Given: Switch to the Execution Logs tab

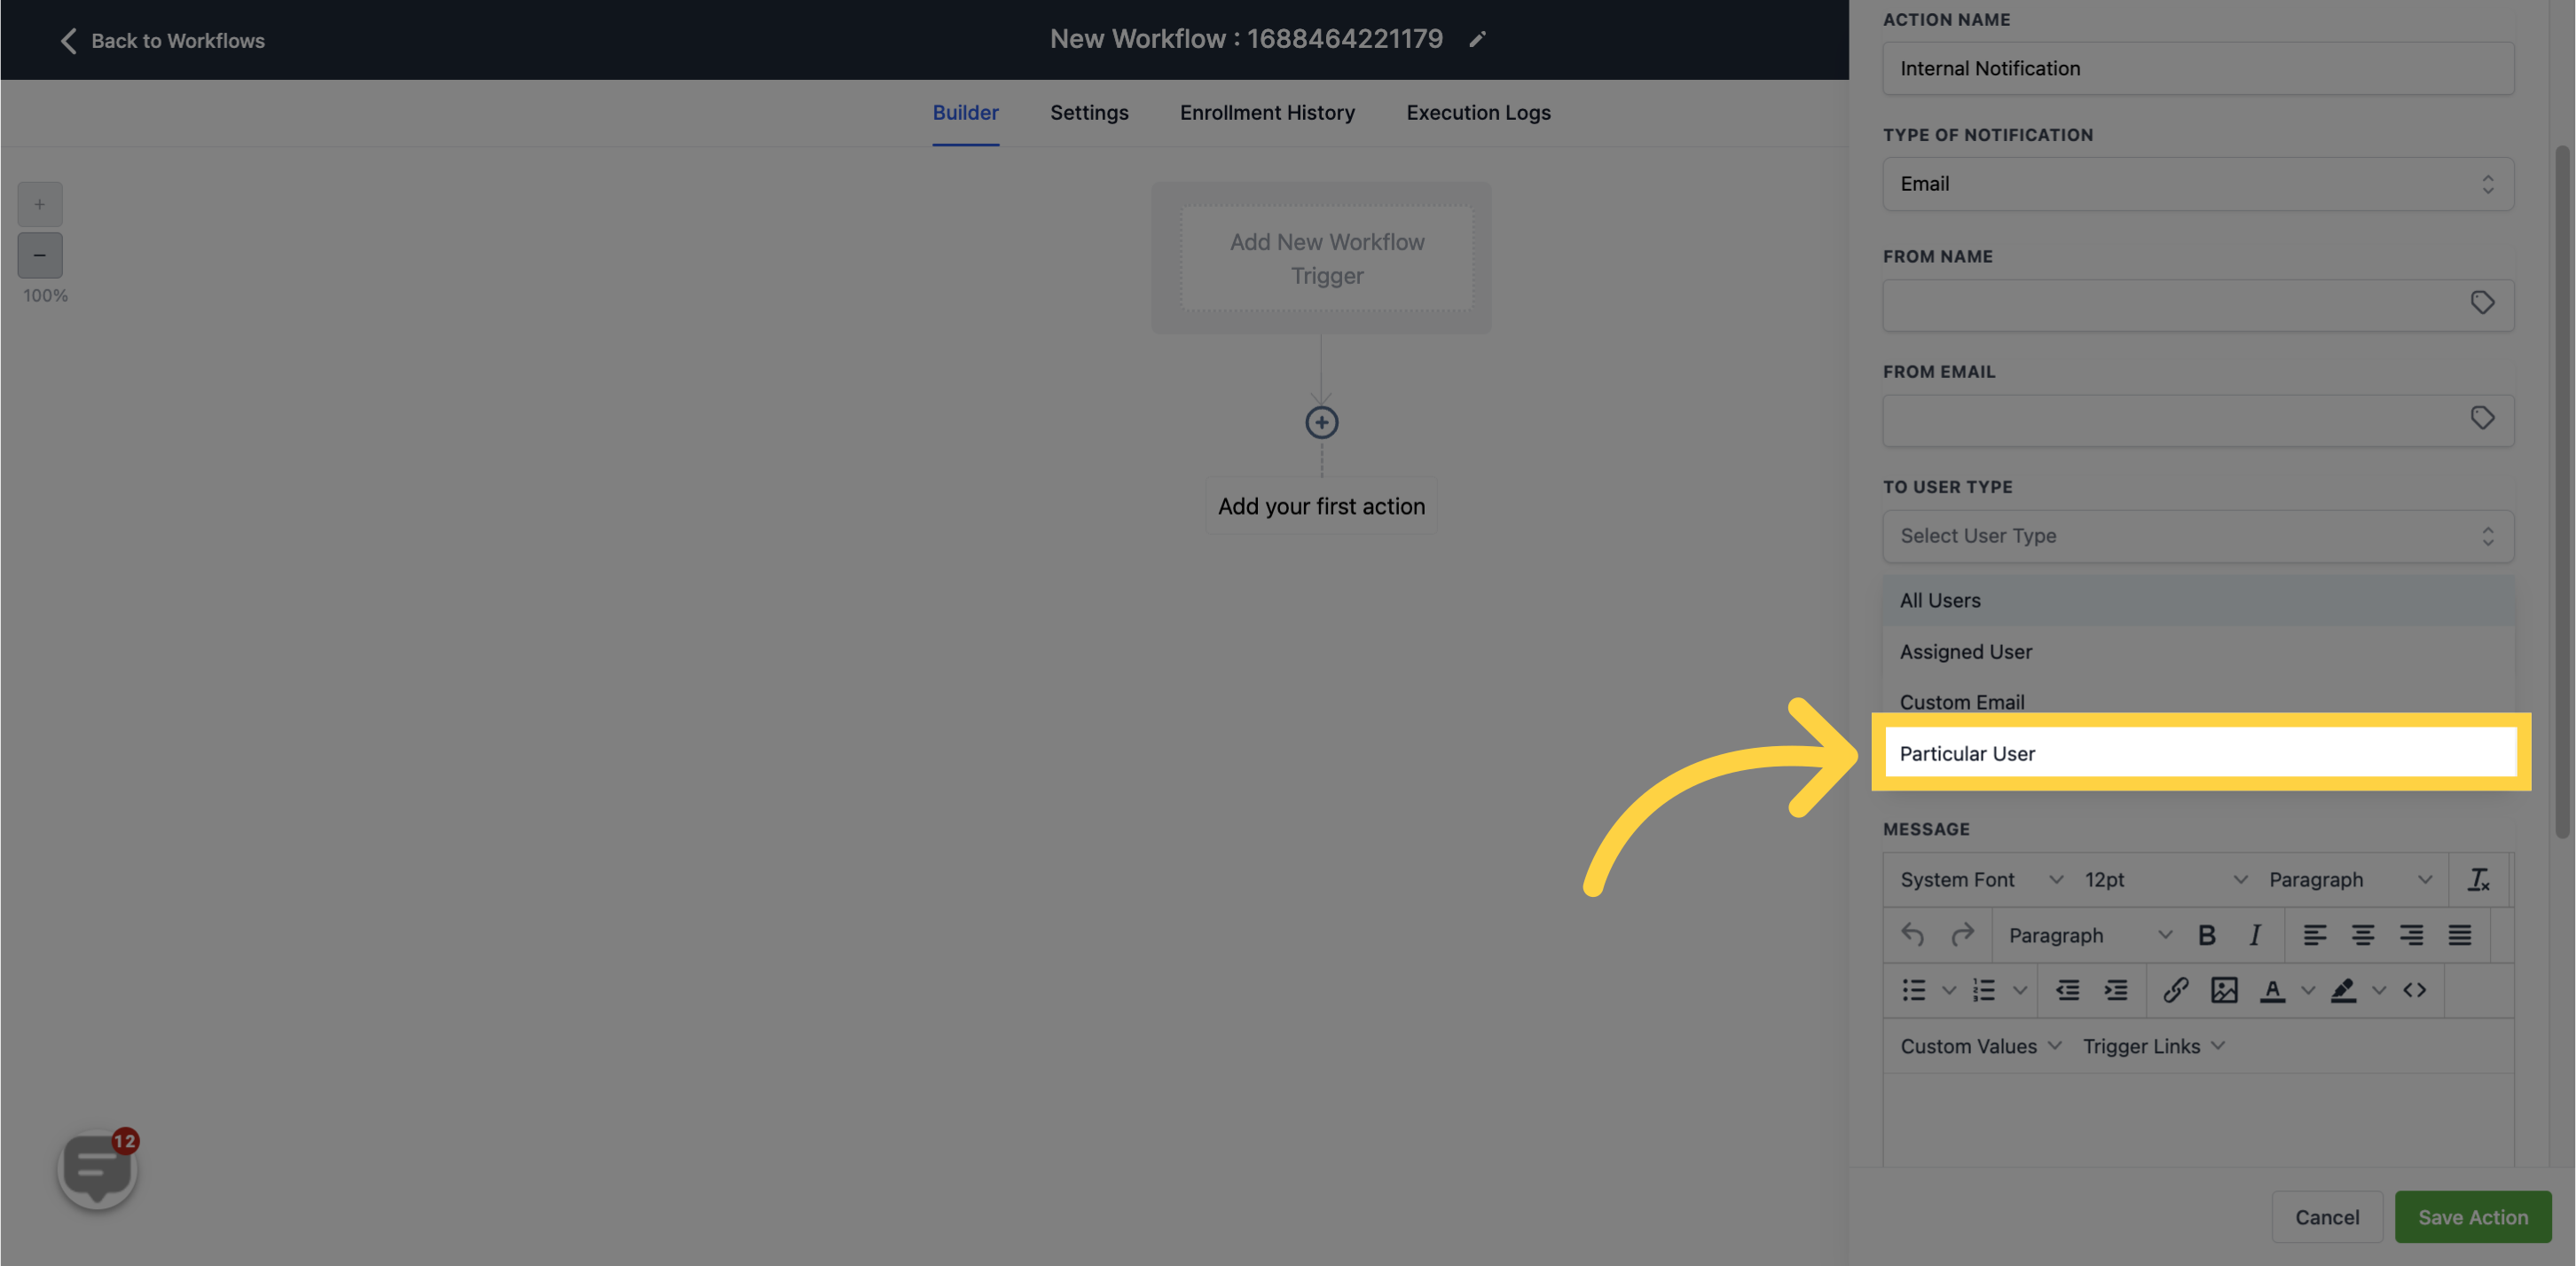Looking at the screenshot, I should (1479, 112).
